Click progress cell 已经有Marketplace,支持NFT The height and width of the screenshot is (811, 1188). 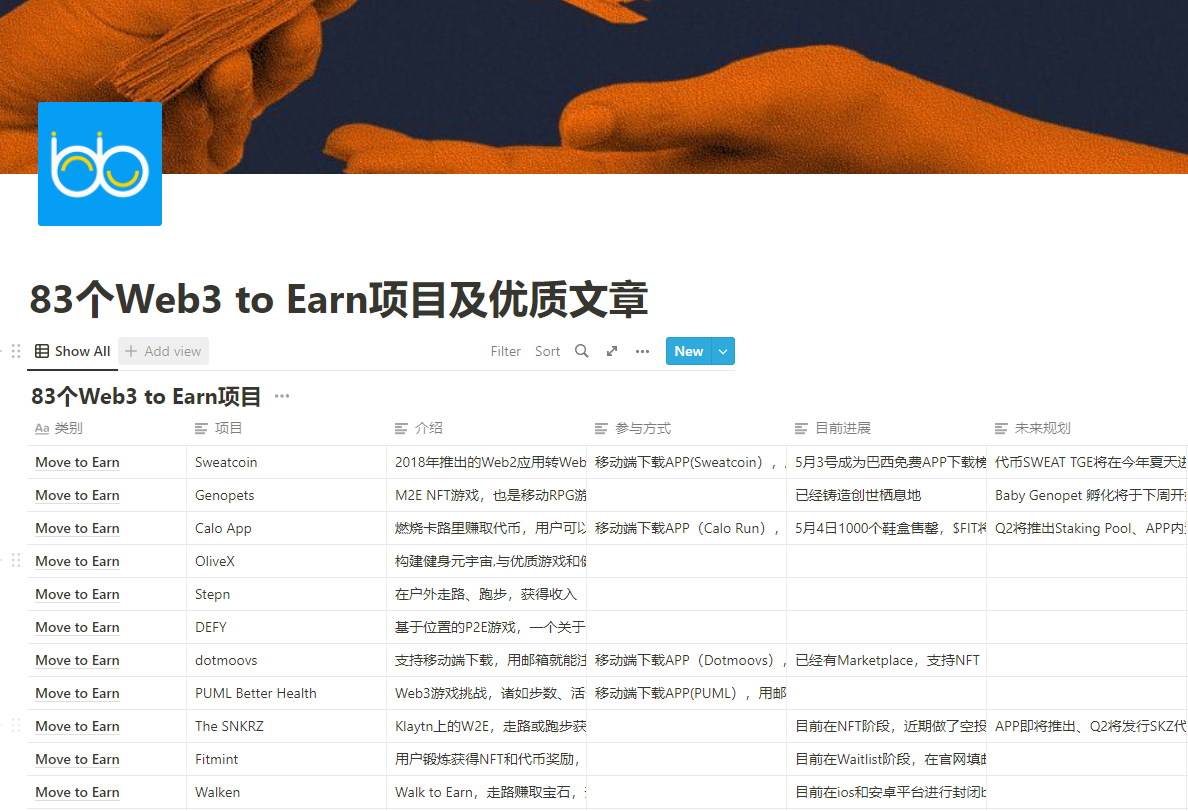pyautogui.click(x=886, y=660)
